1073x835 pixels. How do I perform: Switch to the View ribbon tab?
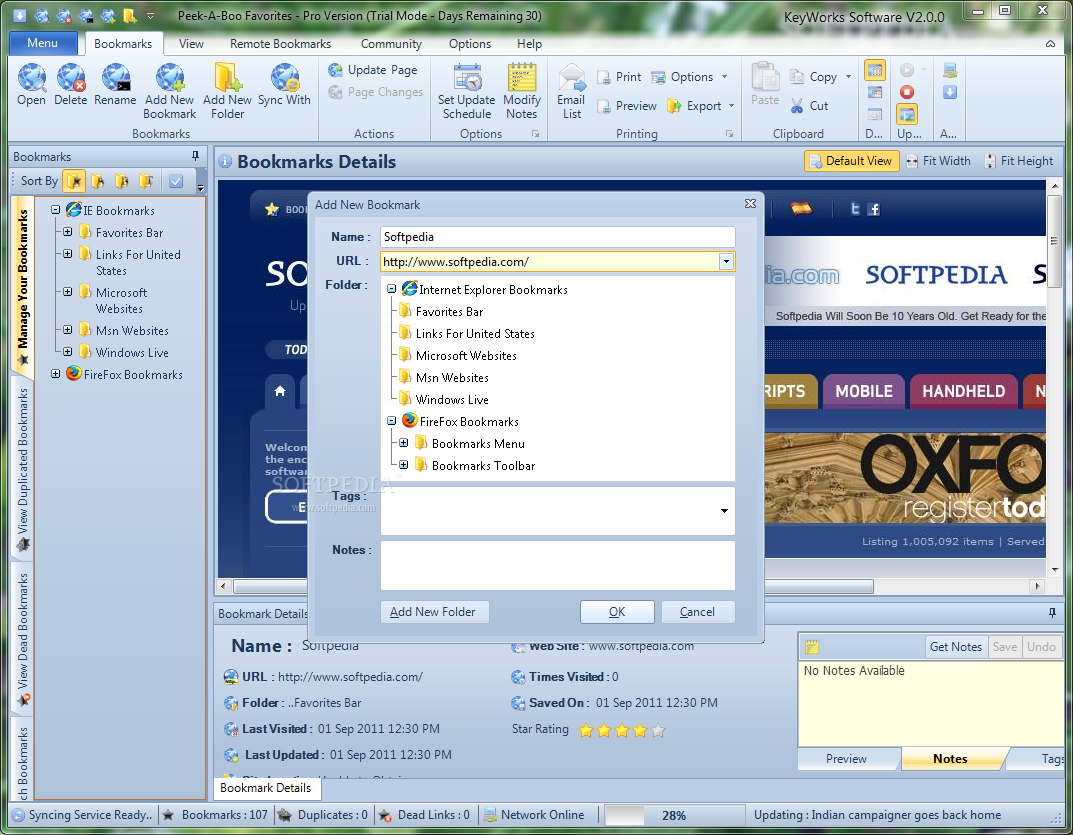click(191, 44)
